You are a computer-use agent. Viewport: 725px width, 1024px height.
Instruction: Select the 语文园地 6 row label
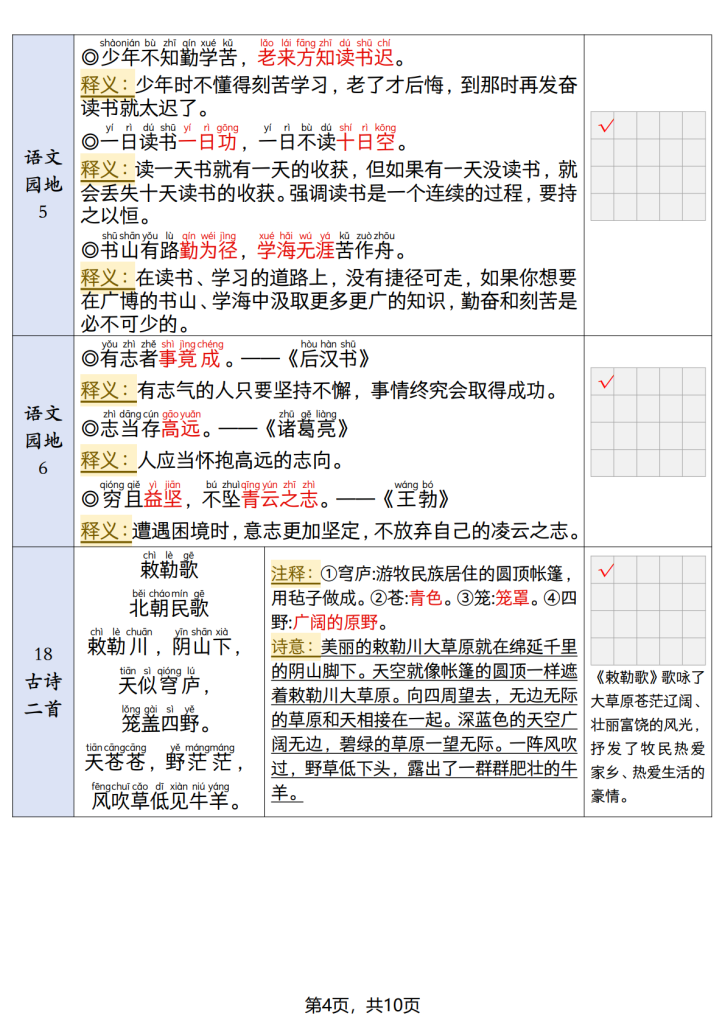coord(42,440)
